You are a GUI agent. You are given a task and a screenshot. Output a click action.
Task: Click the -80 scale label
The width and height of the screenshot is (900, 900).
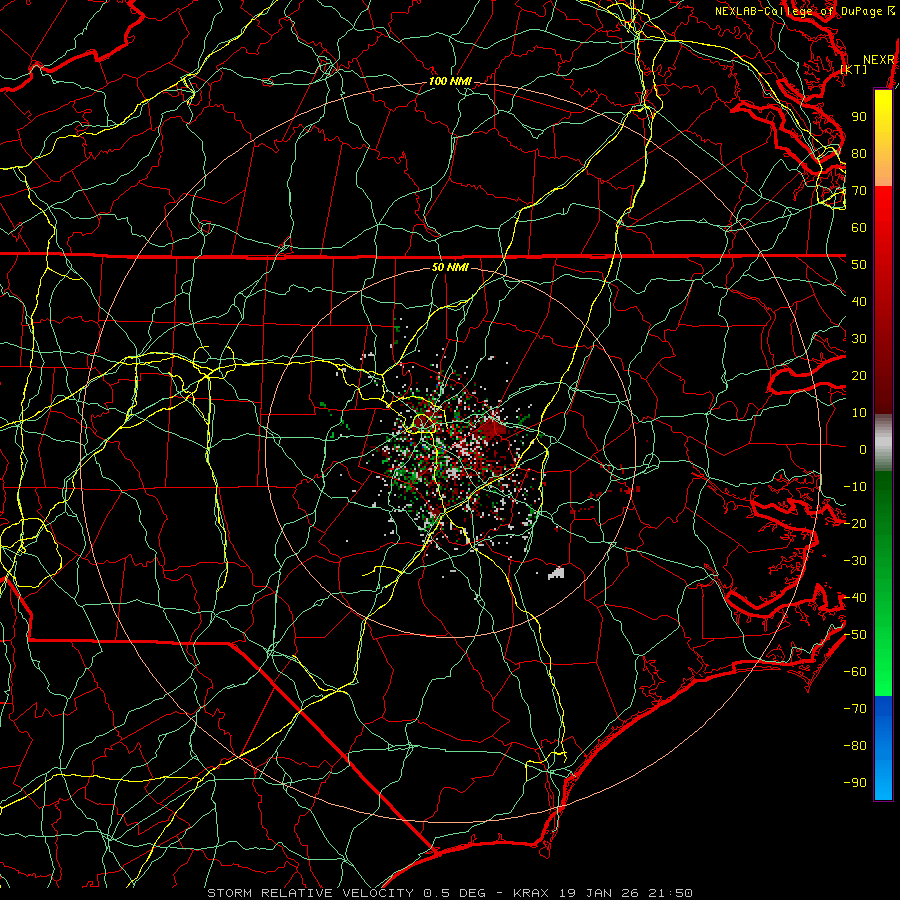(855, 746)
